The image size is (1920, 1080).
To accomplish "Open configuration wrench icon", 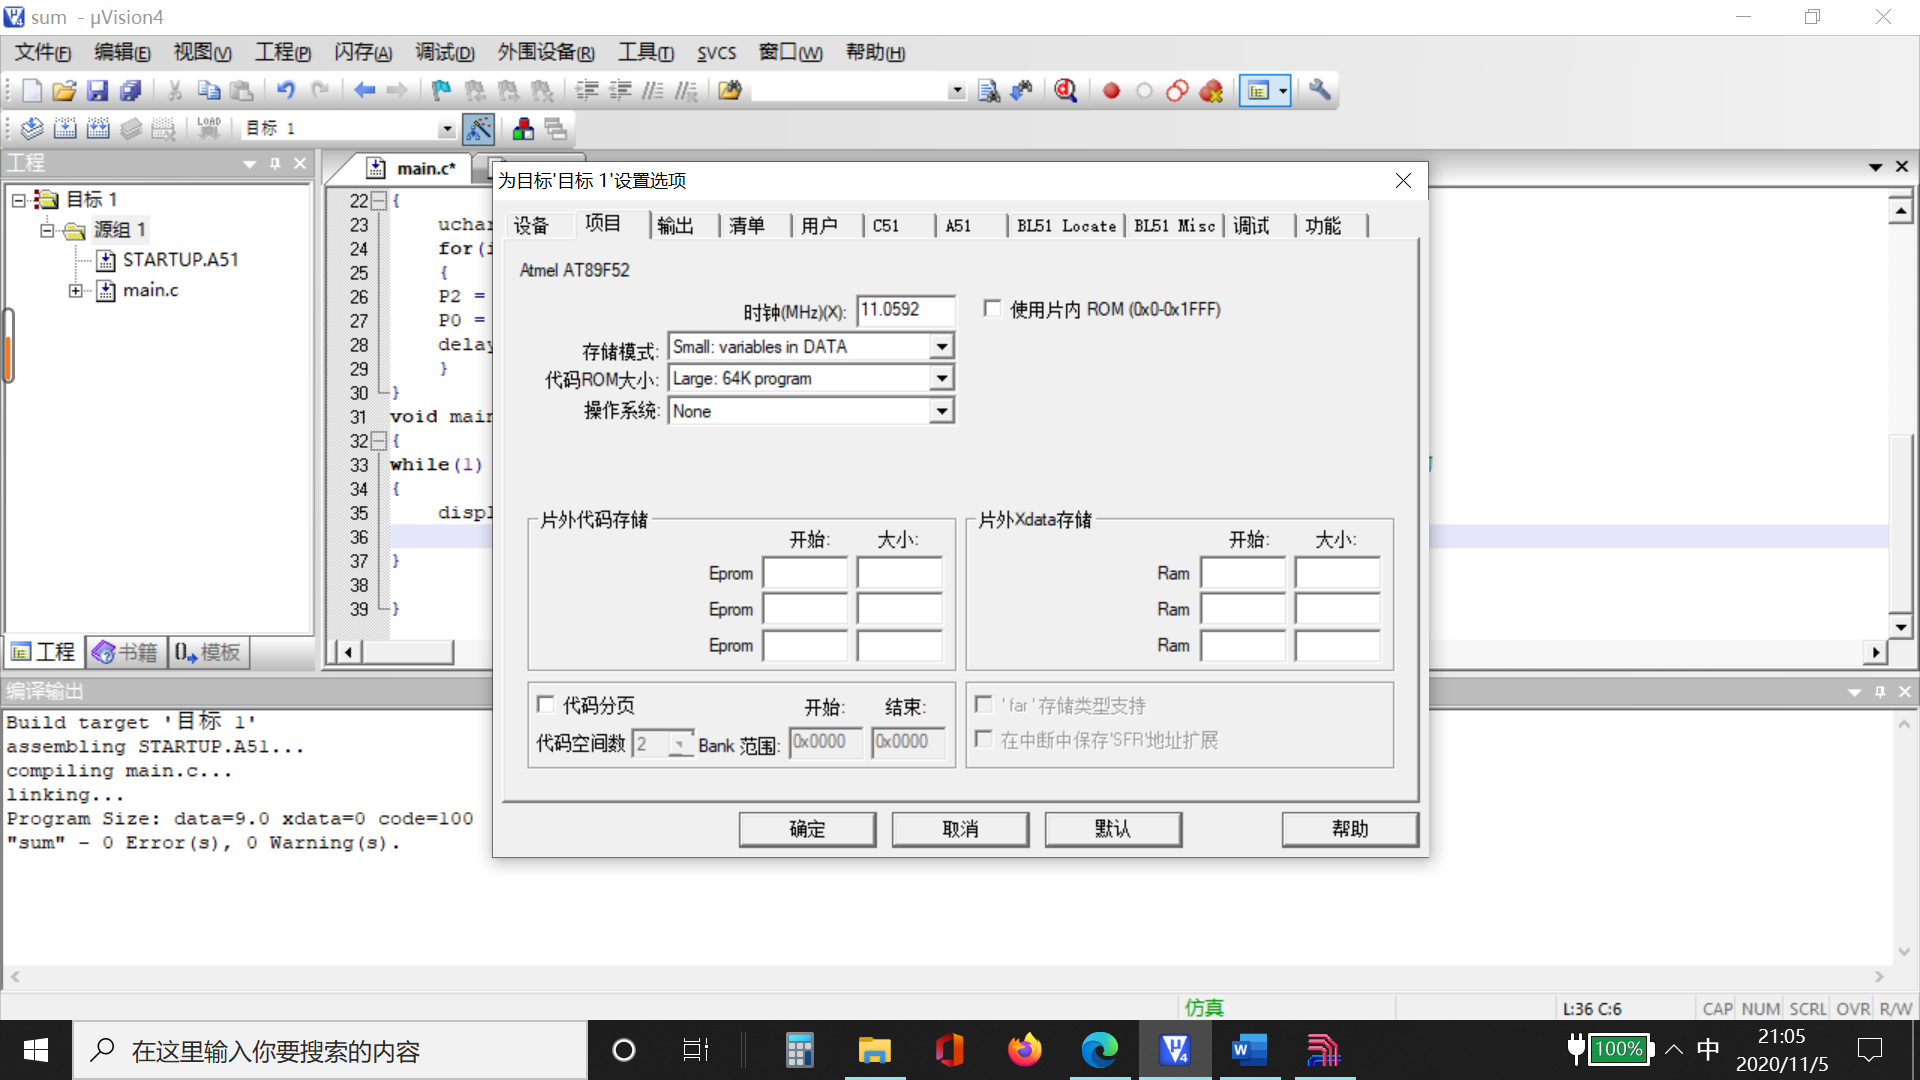I will [1320, 91].
